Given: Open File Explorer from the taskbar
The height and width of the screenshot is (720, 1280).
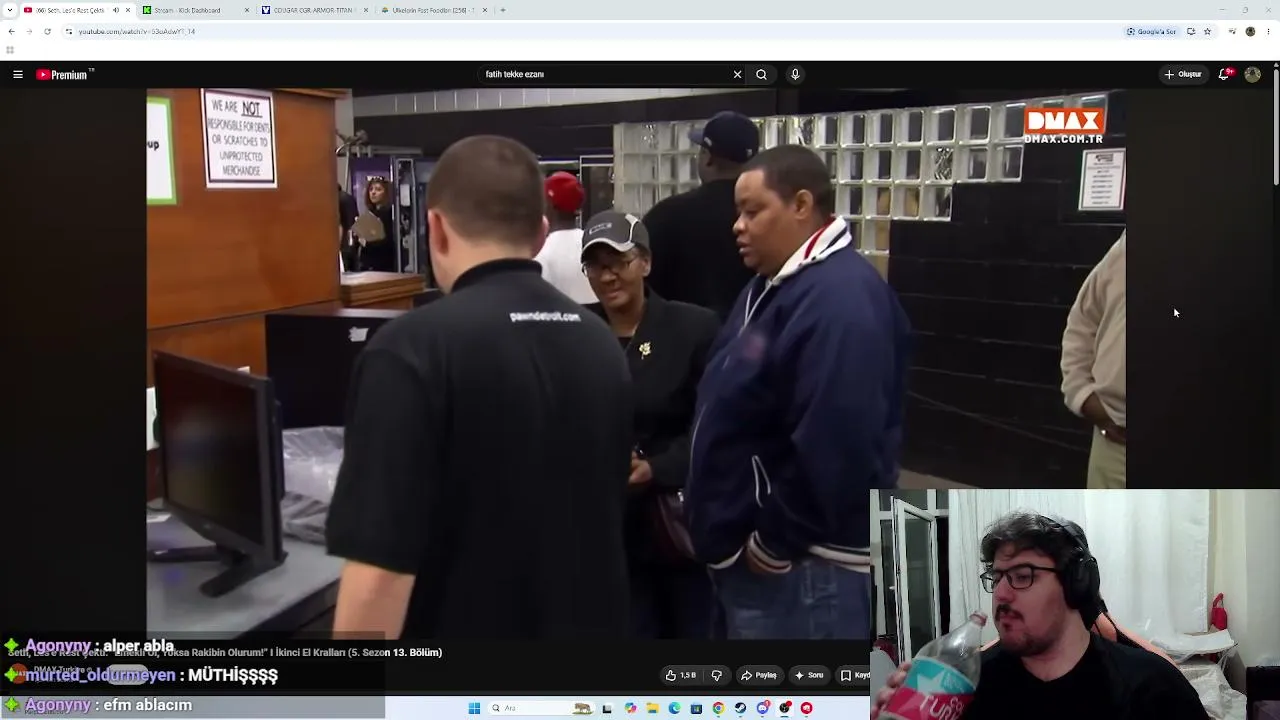Looking at the screenshot, I should [652, 708].
